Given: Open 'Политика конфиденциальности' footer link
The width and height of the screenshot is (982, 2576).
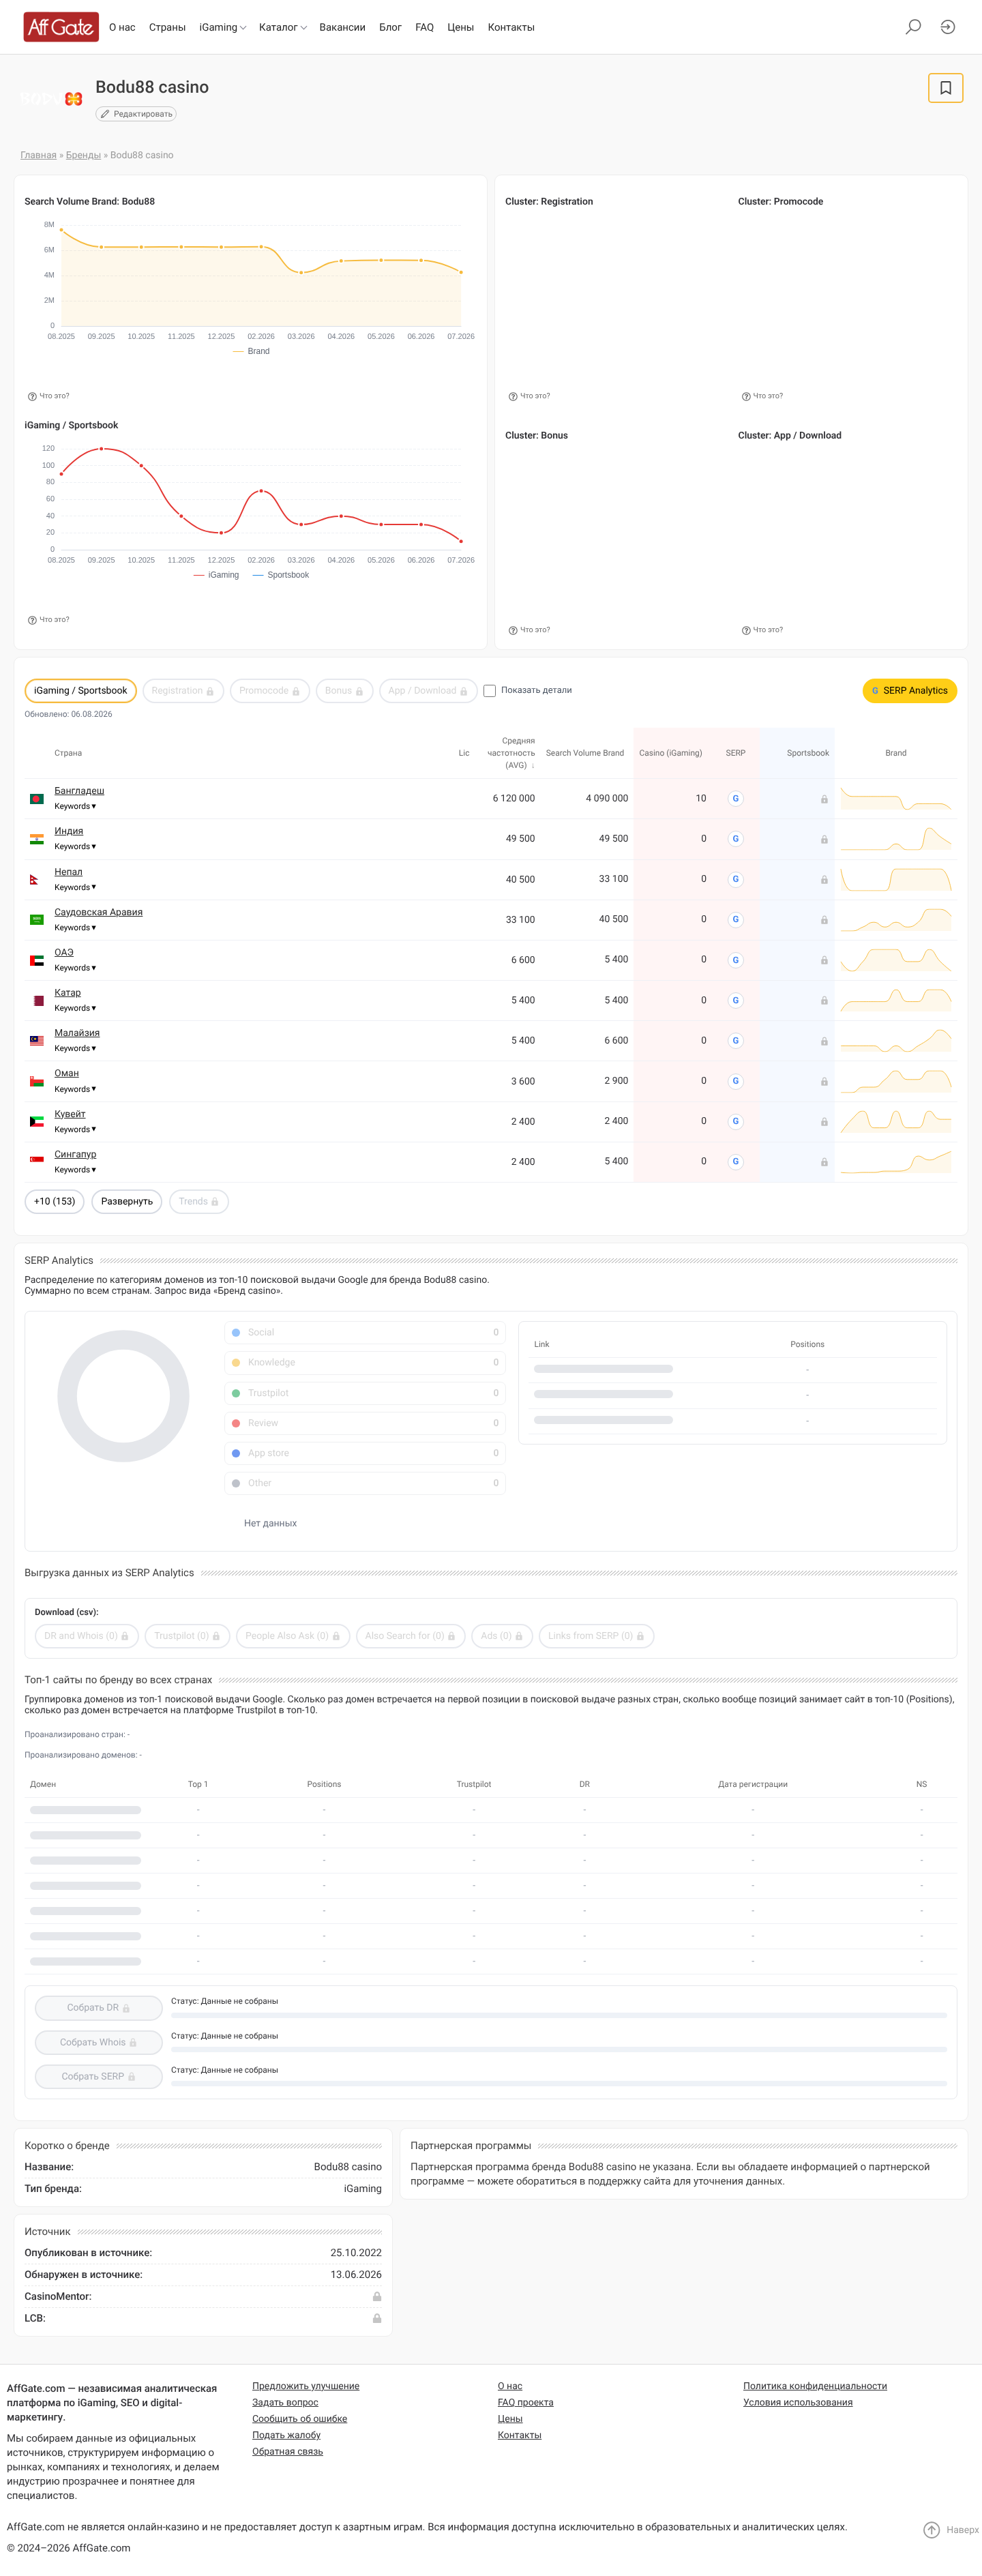Looking at the screenshot, I should pyautogui.click(x=815, y=2386).
